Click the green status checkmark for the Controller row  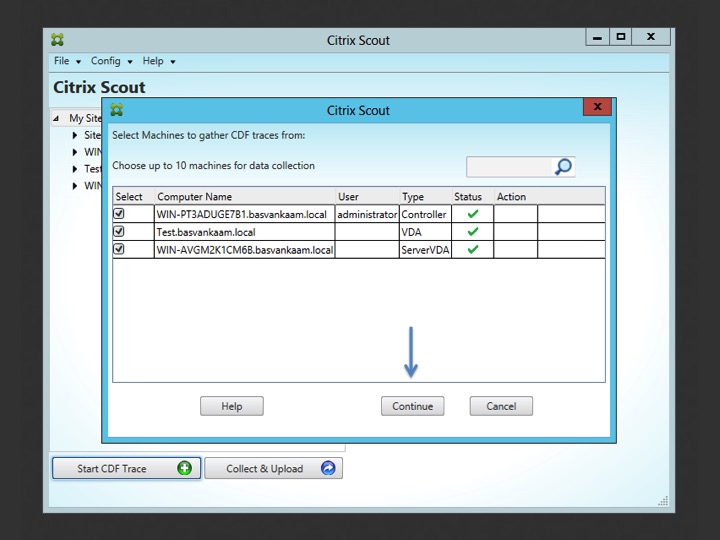click(x=472, y=214)
